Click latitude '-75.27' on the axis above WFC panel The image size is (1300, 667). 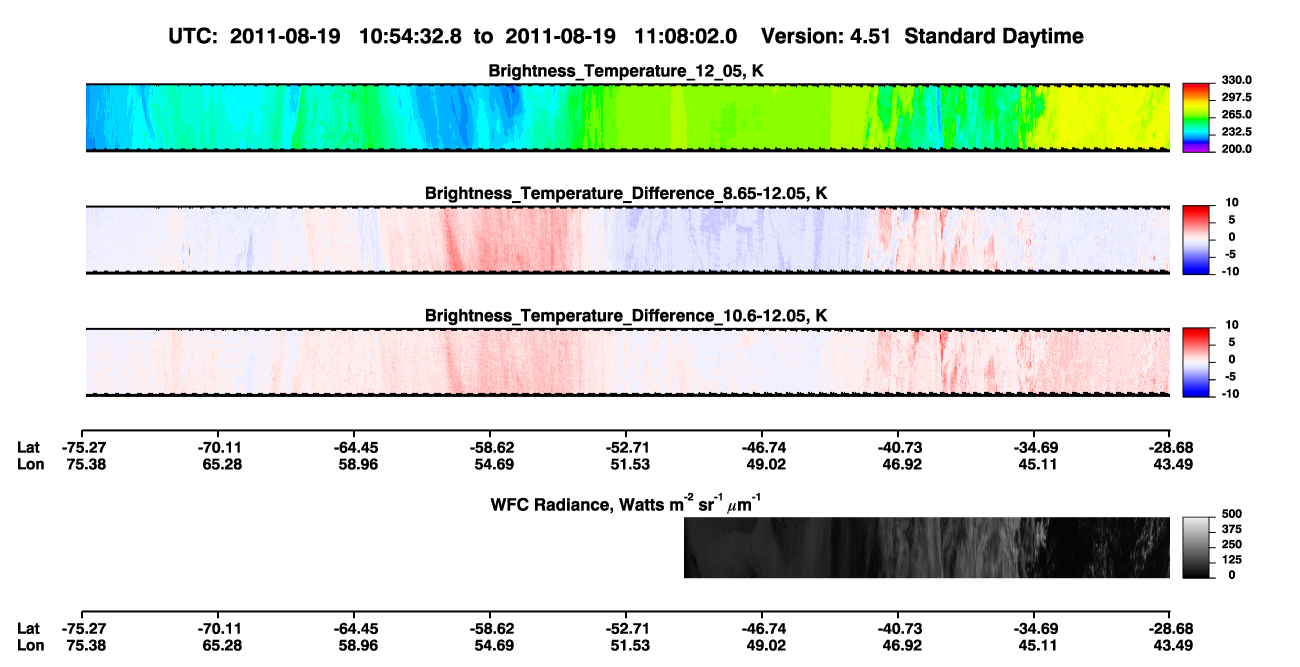tap(84, 447)
